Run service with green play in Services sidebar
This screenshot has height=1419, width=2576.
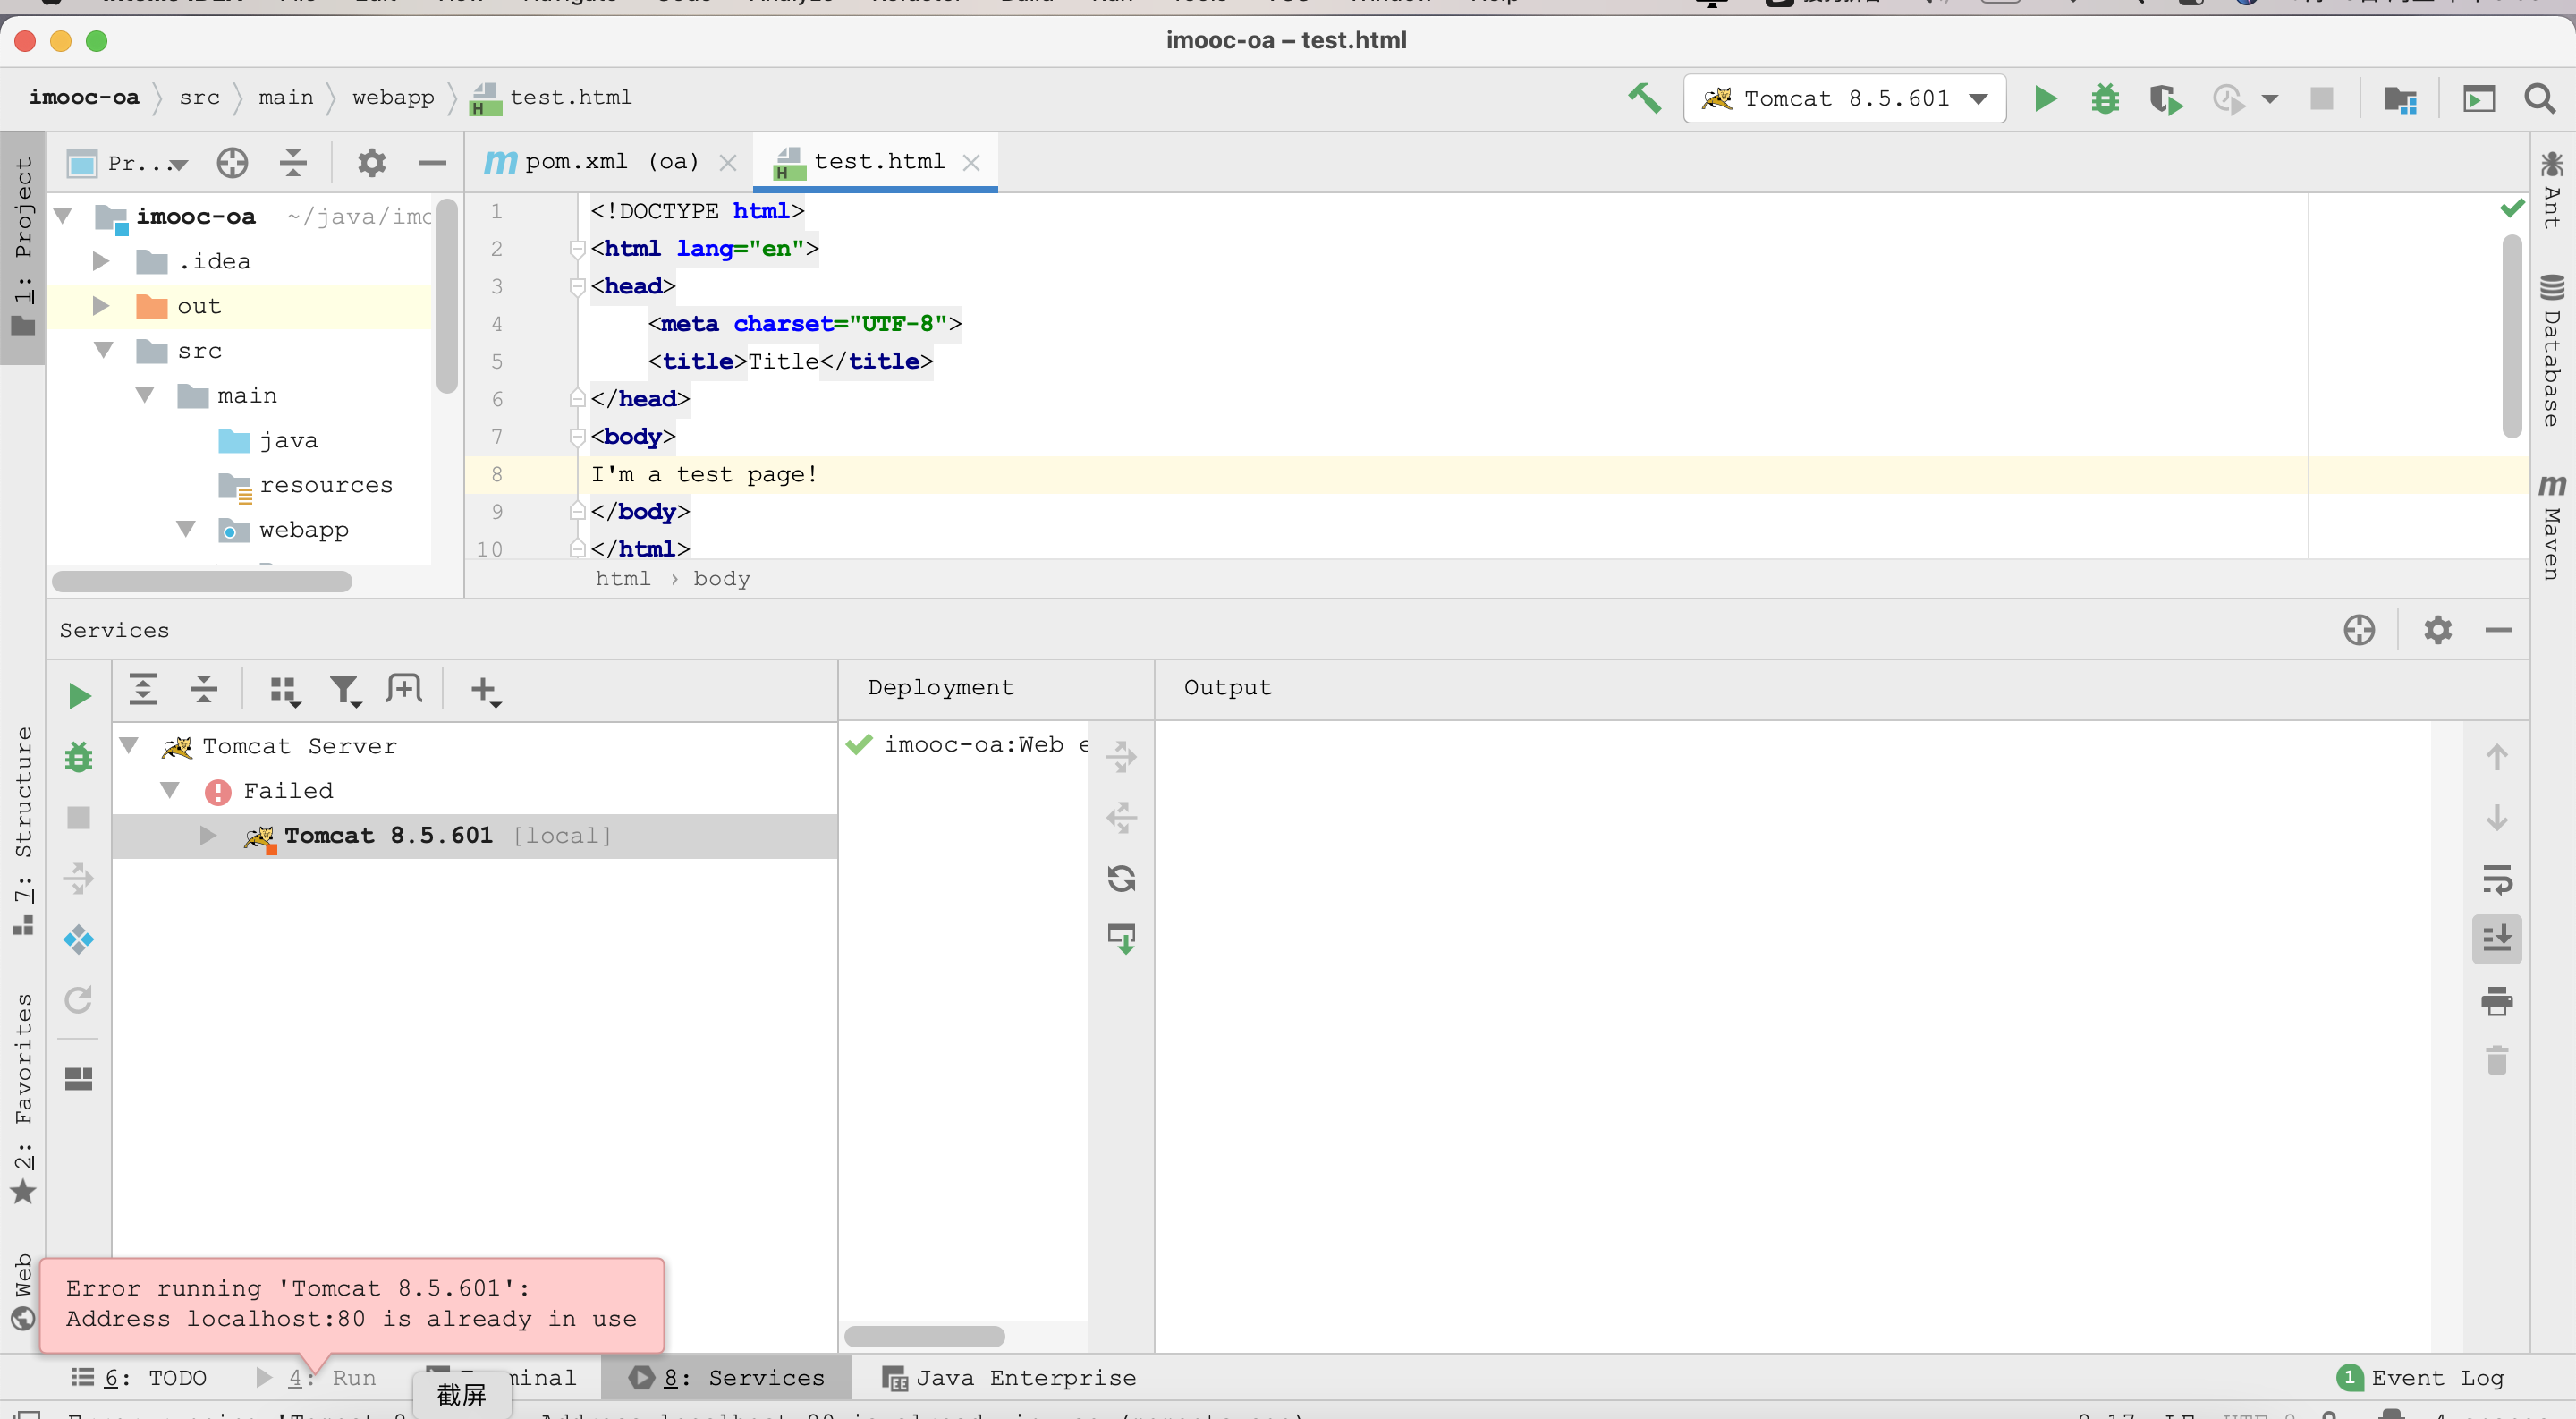click(x=79, y=695)
